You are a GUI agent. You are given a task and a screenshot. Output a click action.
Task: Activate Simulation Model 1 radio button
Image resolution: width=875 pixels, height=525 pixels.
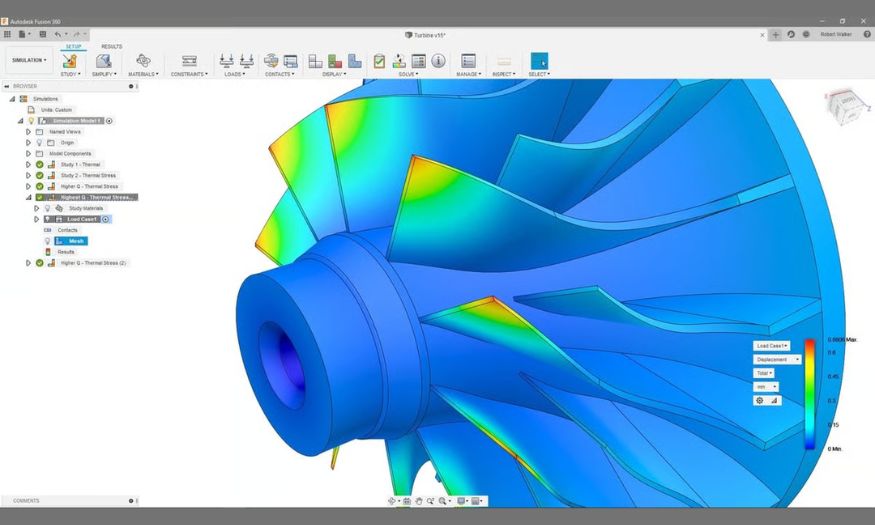click(109, 121)
